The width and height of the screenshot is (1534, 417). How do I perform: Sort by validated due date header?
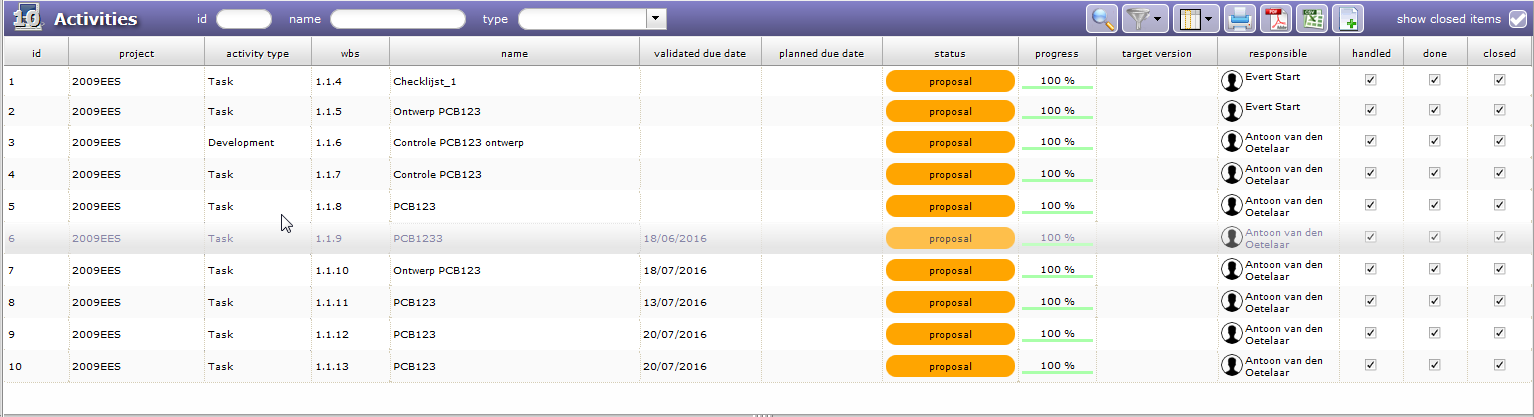(x=700, y=54)
